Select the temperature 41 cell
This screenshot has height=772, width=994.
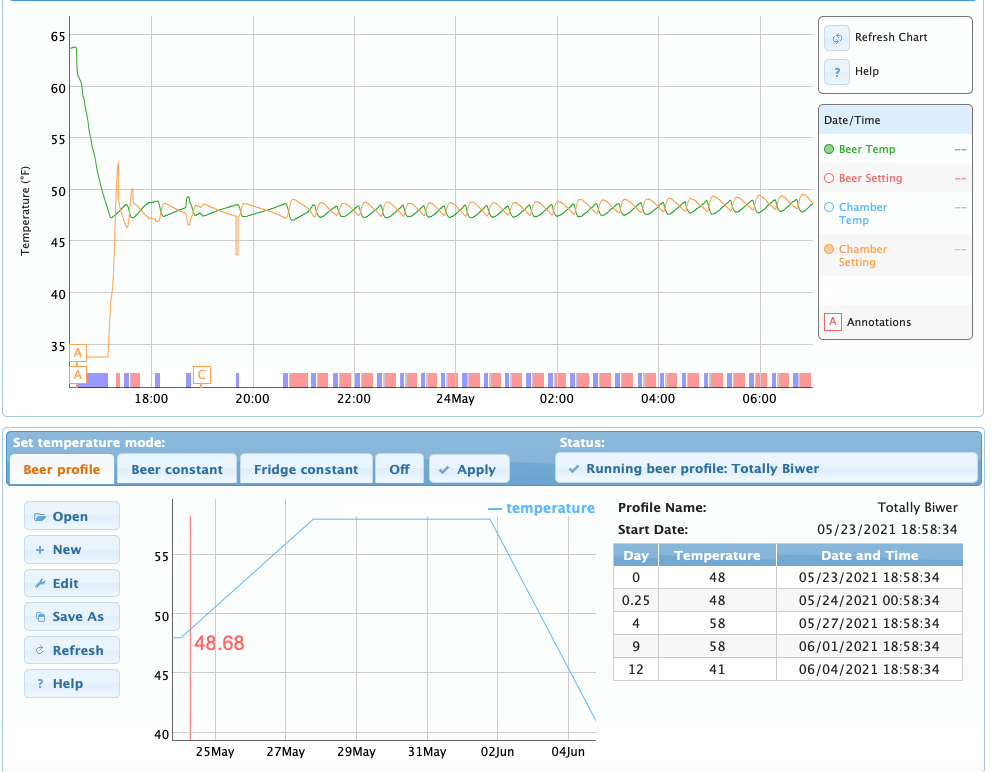point(717,669)
